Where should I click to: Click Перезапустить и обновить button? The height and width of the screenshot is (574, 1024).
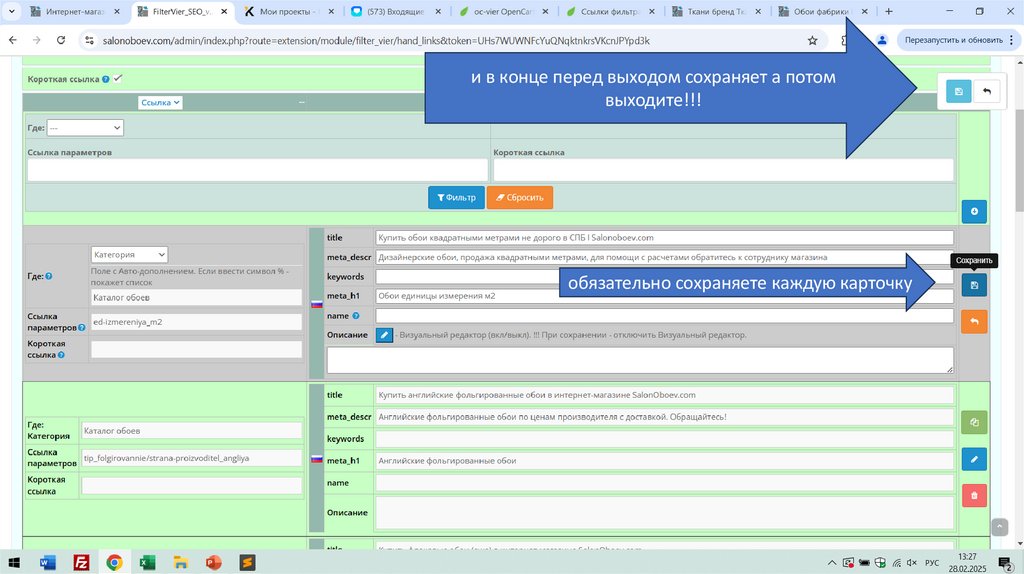(x=953, y=40)
